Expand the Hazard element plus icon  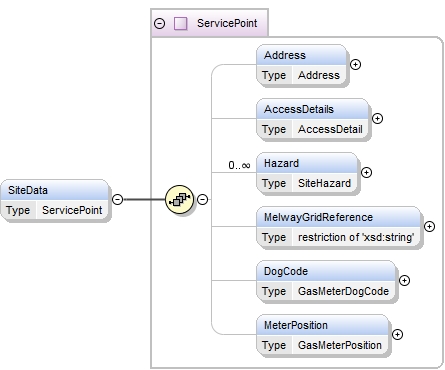click(x=366, y=172)
